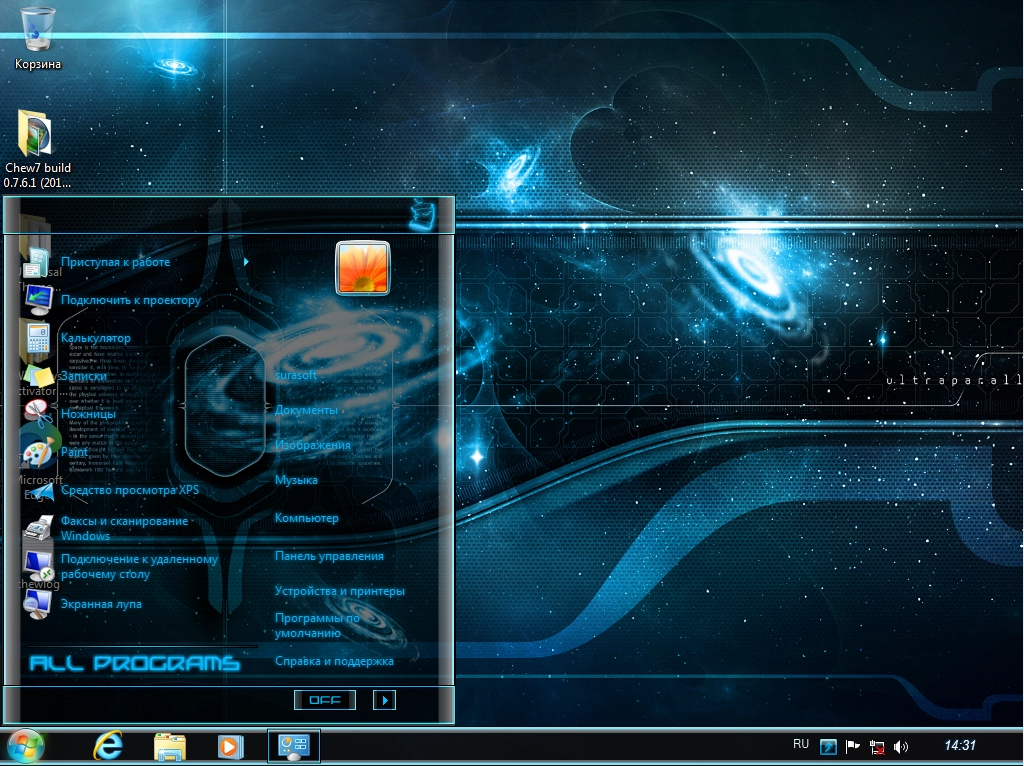This screenshot has width=1024, height=766.
Task: Select Устройства и принтеры menu entry
Action: pos(339,591)
